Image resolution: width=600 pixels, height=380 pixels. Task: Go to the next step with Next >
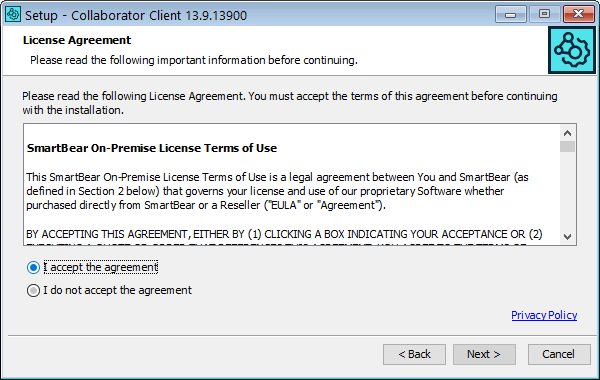pos(484,354)
